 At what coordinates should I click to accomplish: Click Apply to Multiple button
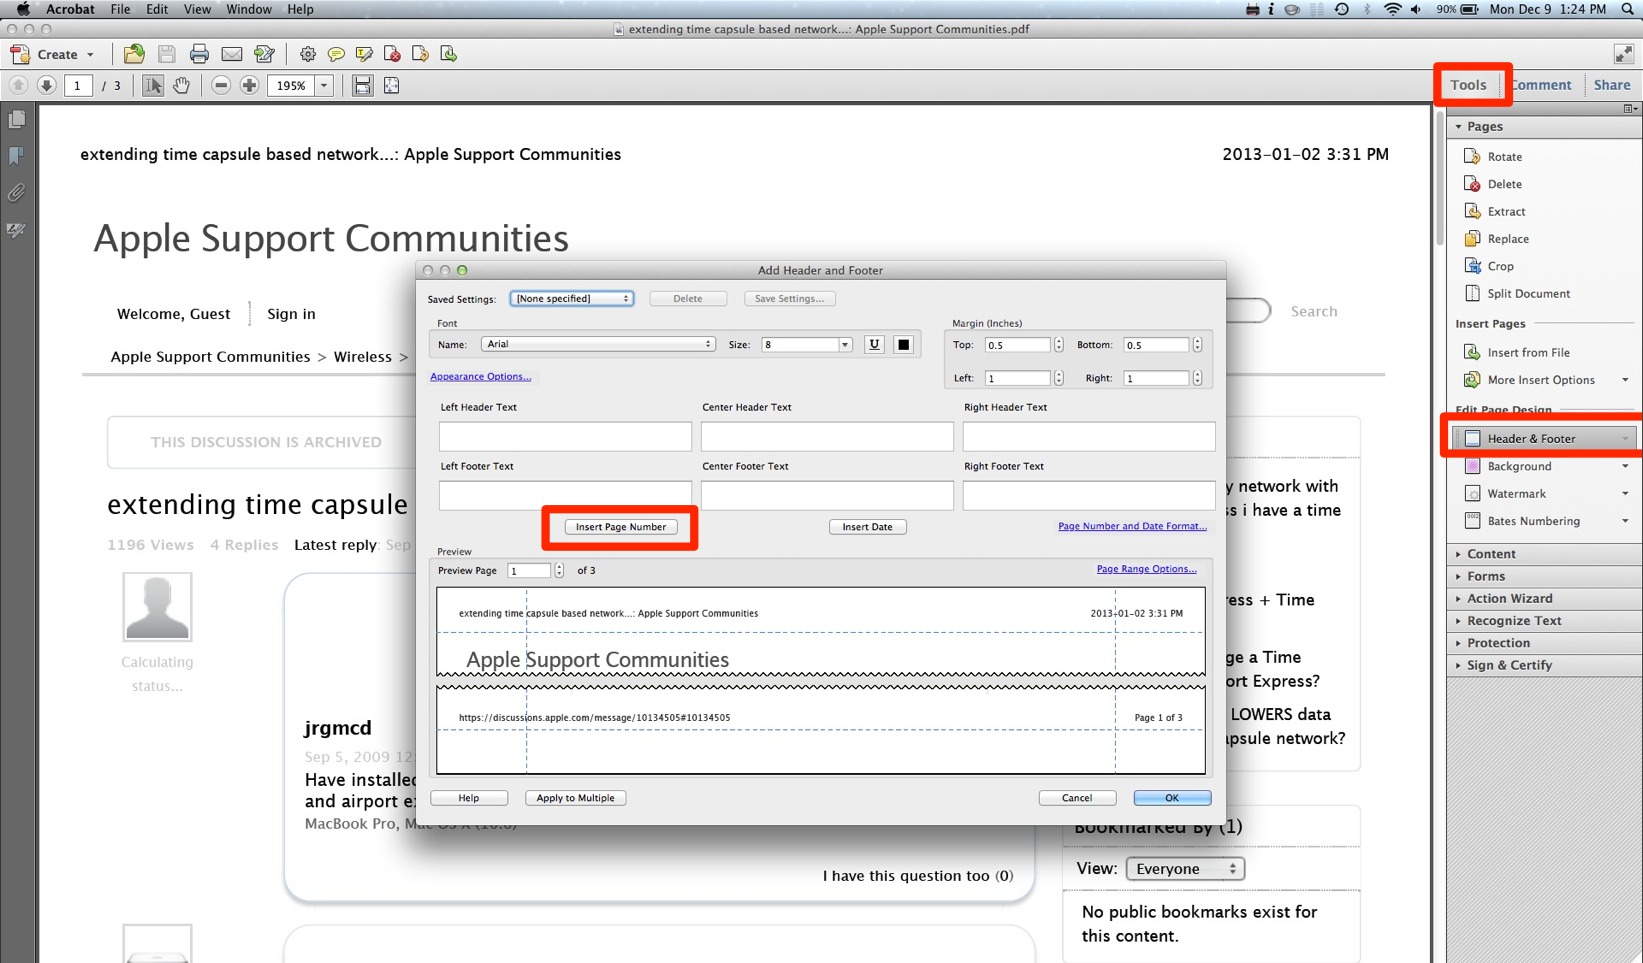coord(576,798)
